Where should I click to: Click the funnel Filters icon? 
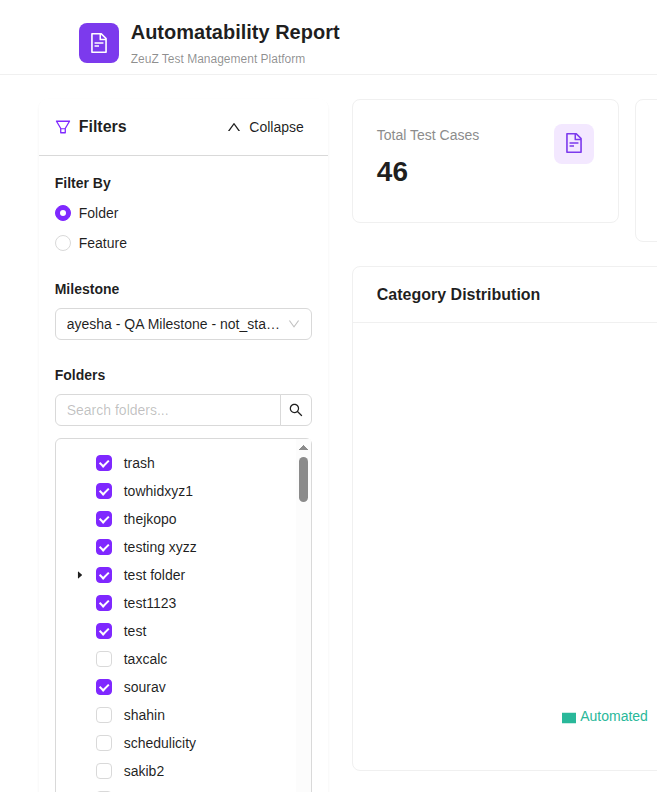tap(63, 127)
